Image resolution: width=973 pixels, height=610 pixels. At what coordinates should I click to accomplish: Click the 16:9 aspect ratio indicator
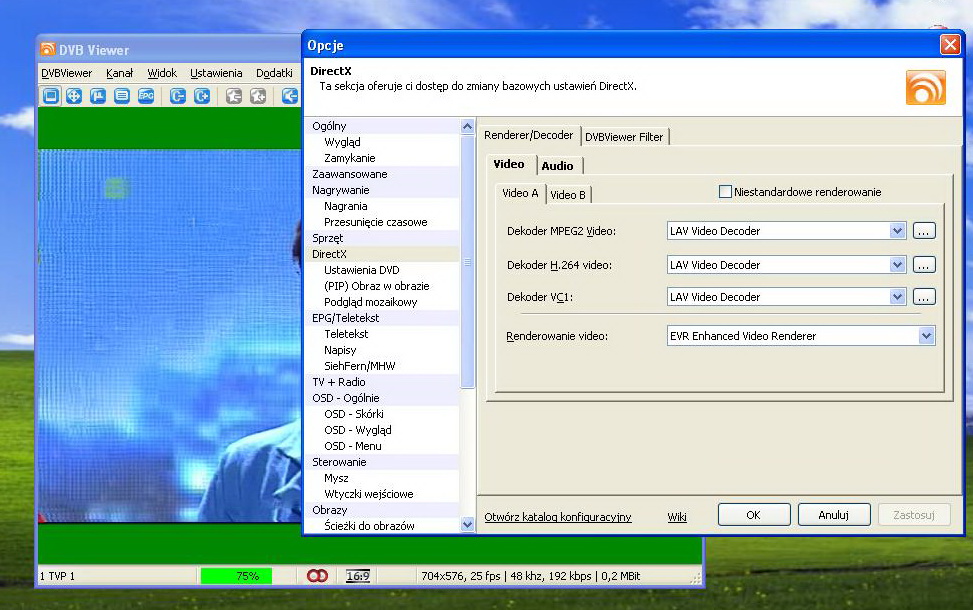point(357,576)
